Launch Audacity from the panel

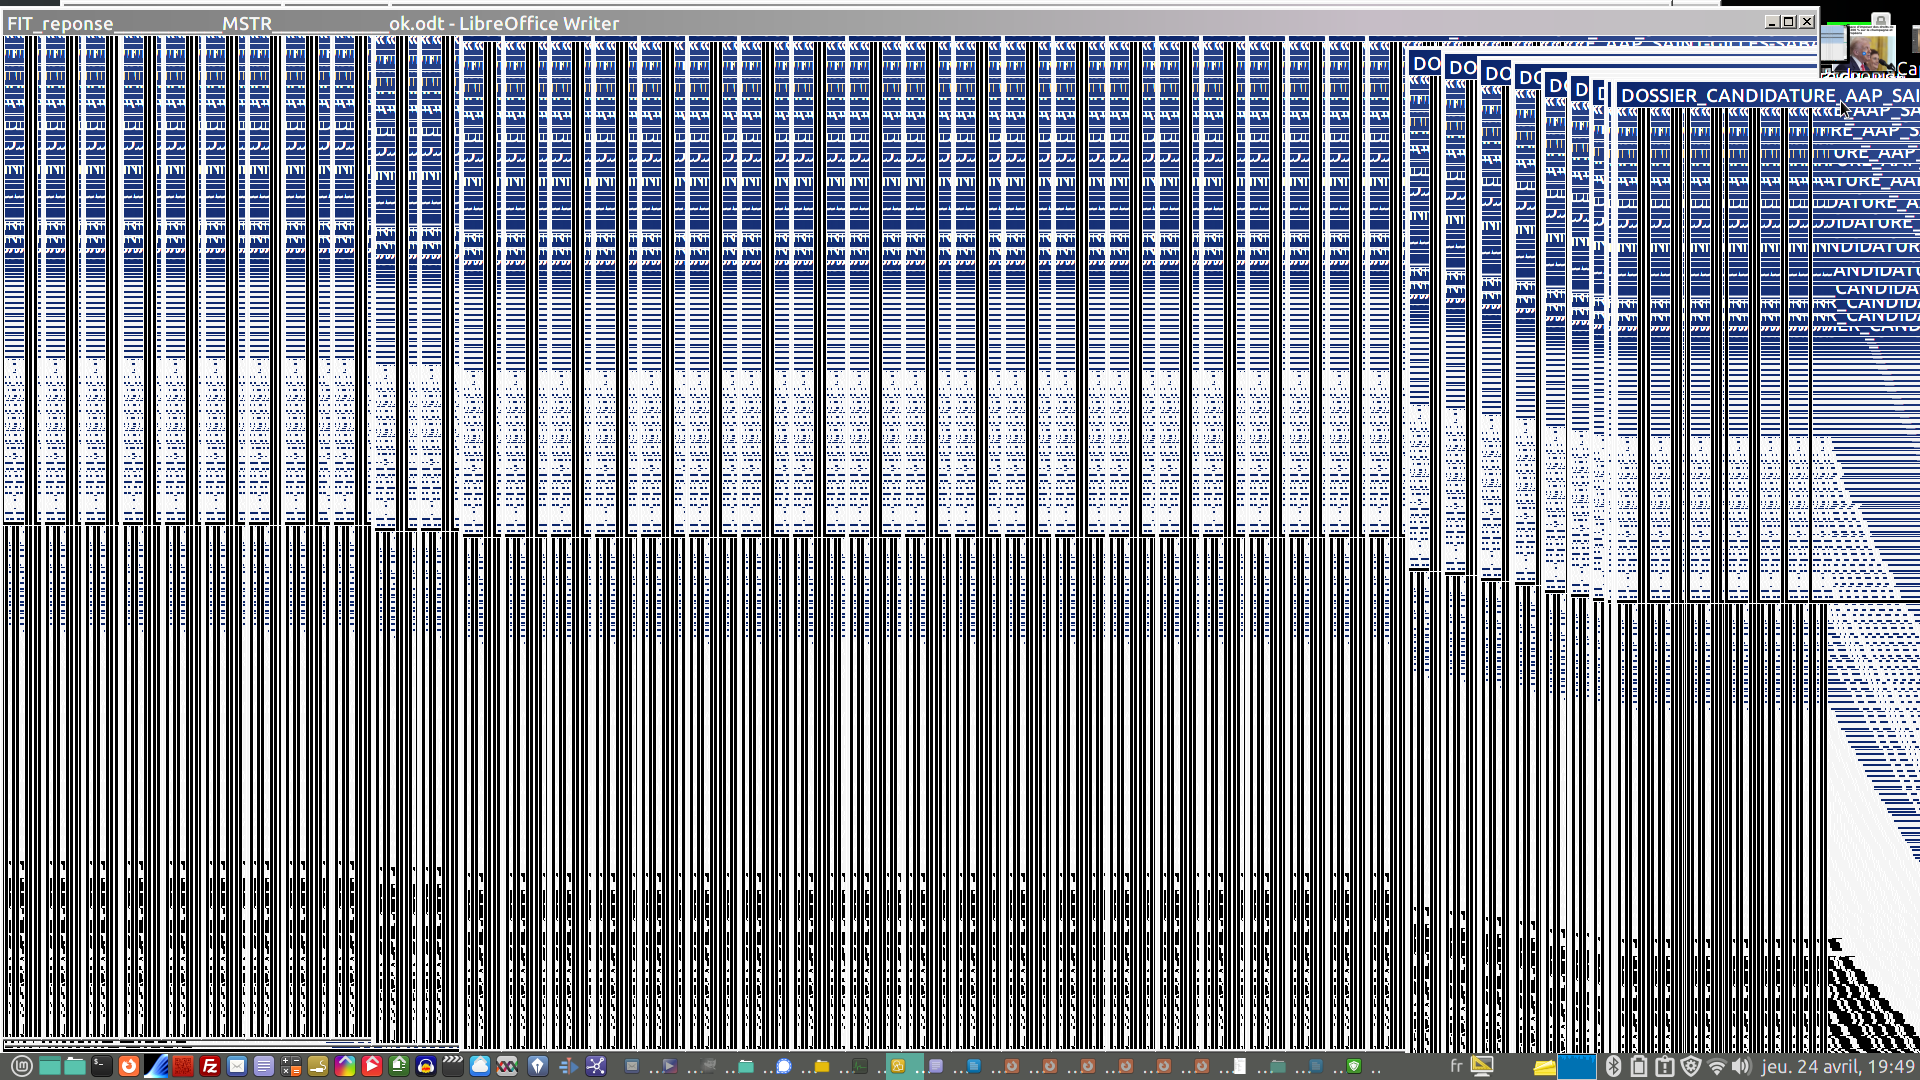coord(426,1066)
